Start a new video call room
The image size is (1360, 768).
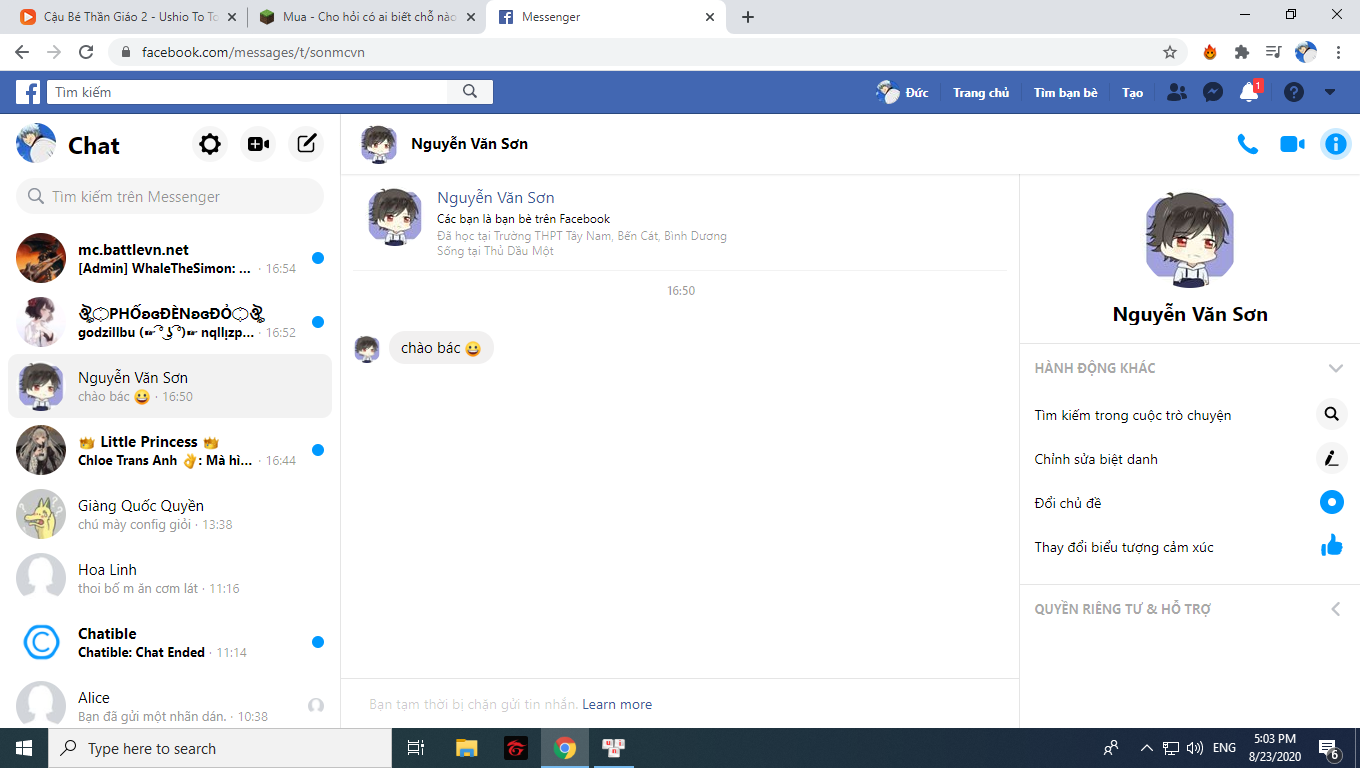[x=258, y=145]
